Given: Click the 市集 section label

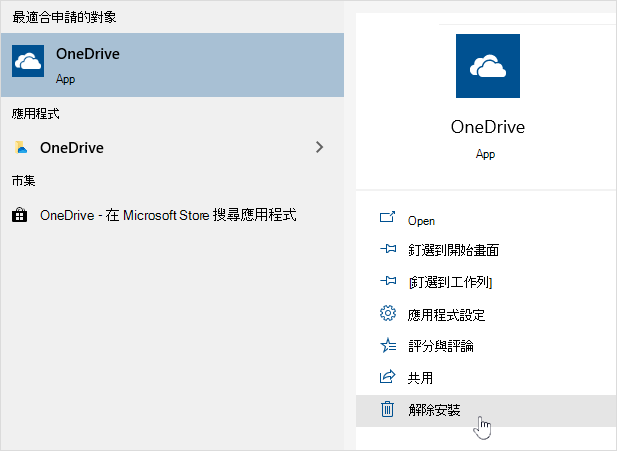Looking at the screenshot, I should [x=23, y=181].
